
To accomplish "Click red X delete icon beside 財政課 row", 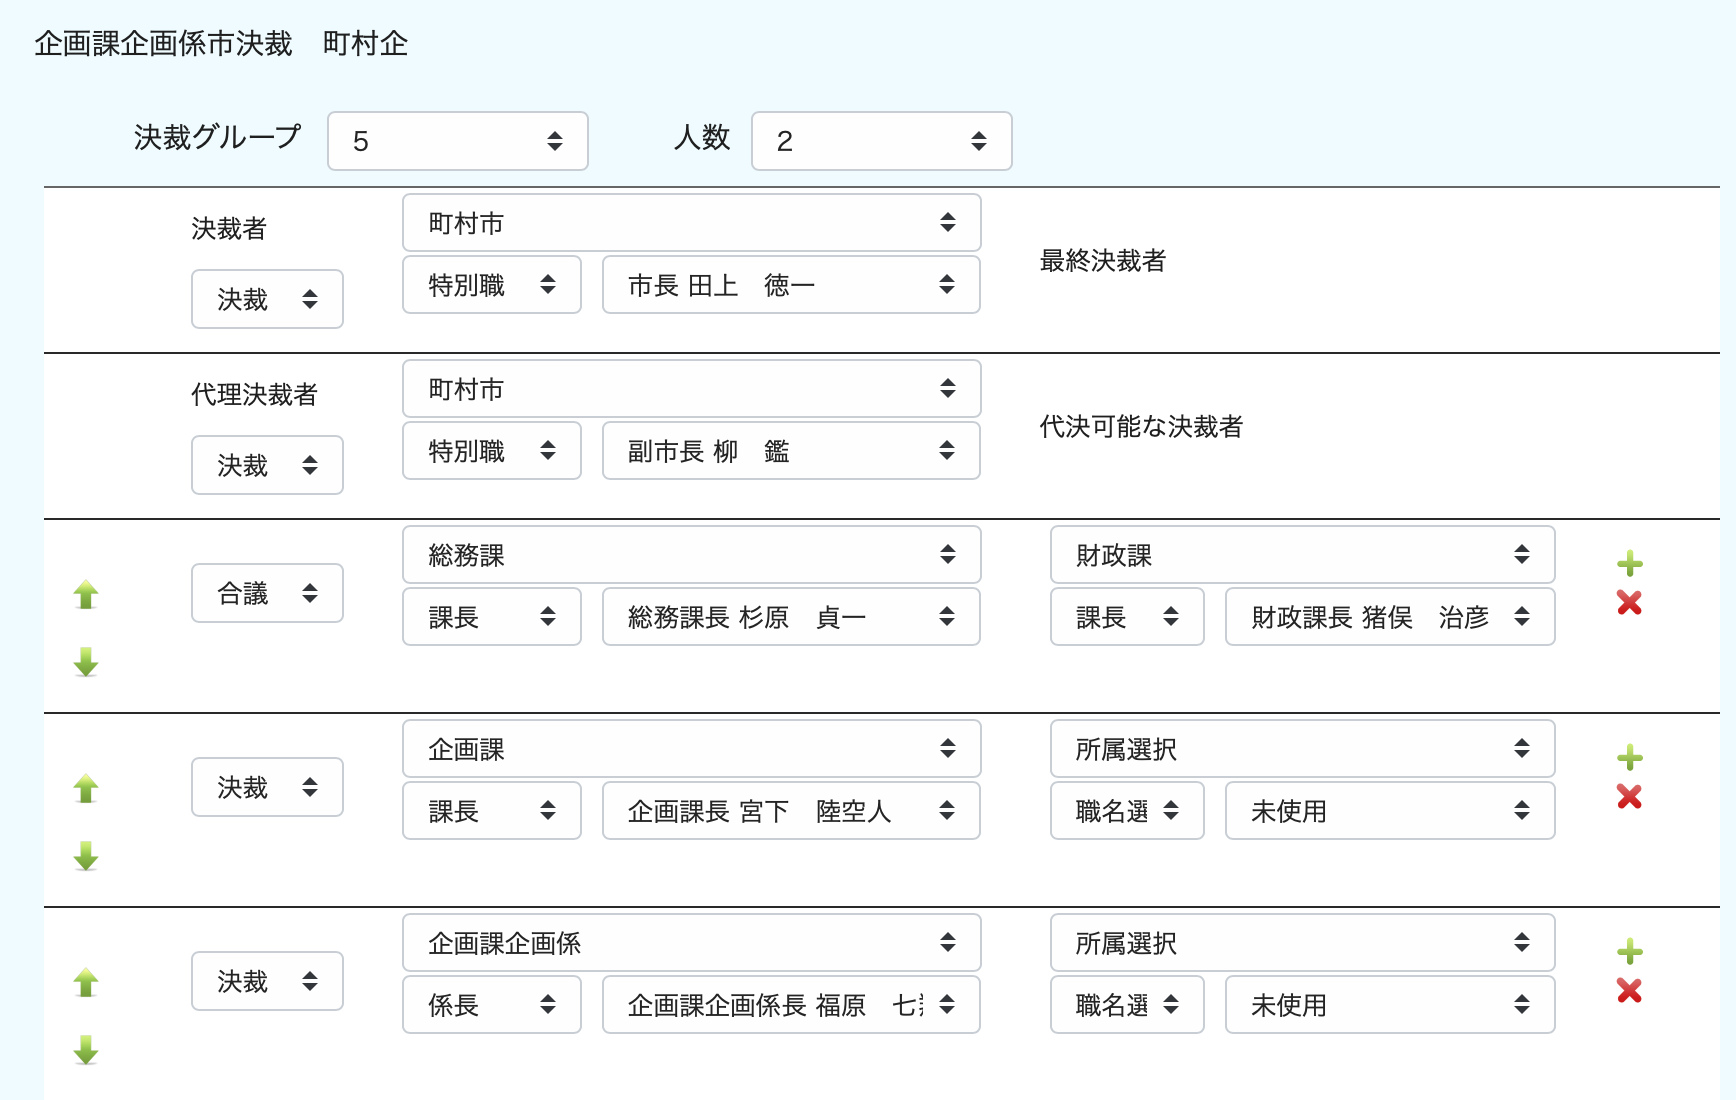I will coord(1629,602).
